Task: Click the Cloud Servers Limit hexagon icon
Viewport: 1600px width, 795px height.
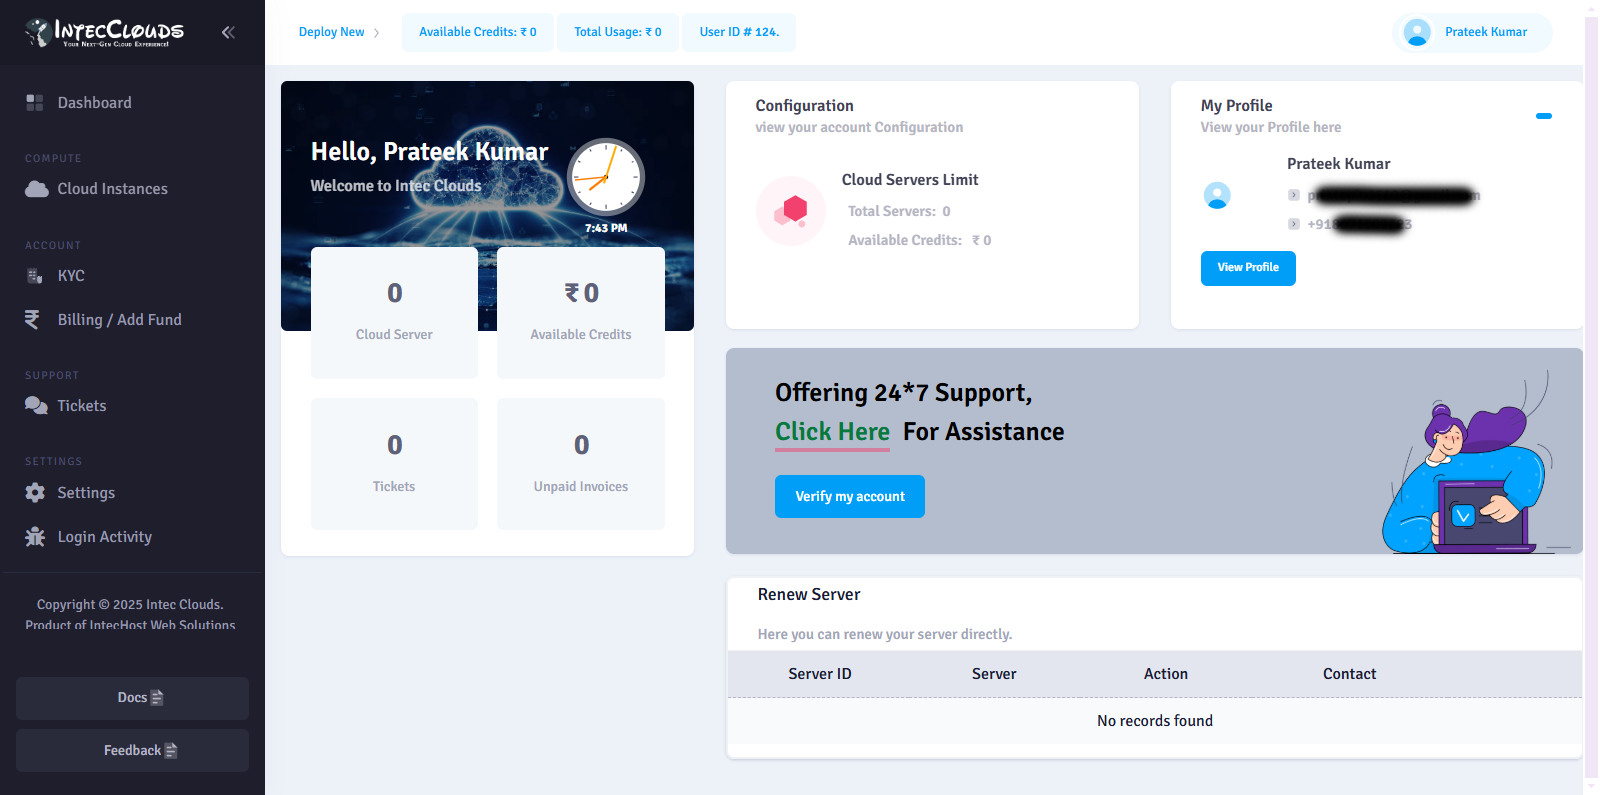Action: [x=791, y=211]
